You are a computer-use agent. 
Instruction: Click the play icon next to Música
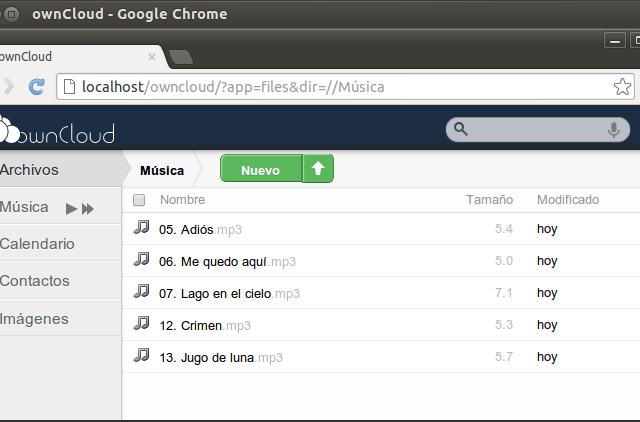(x=71, y=209)
